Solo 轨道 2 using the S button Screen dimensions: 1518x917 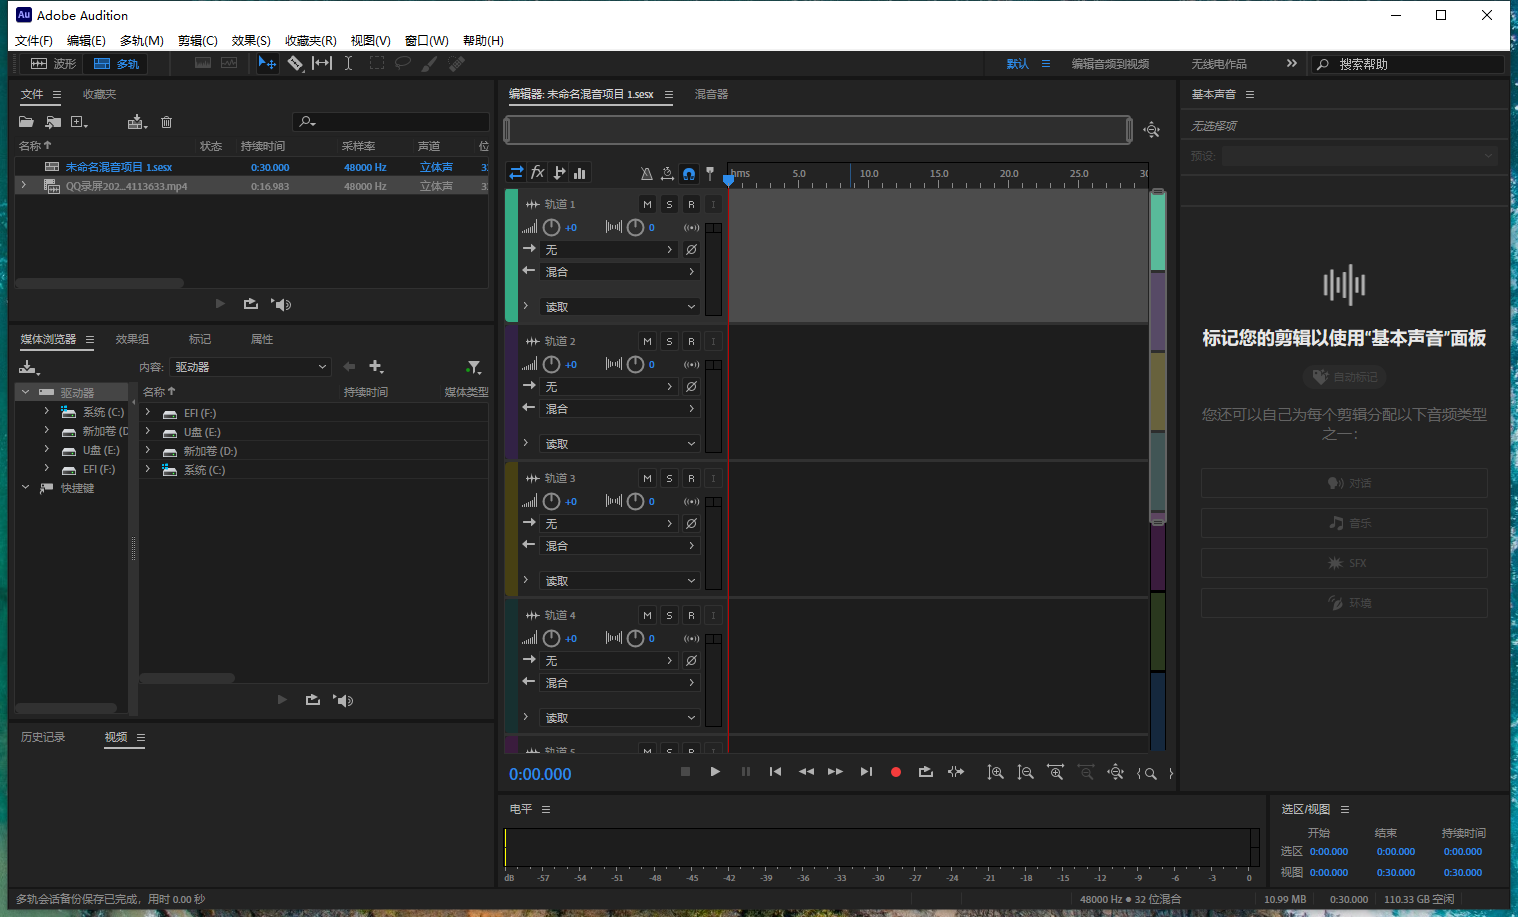pos(669,340)
